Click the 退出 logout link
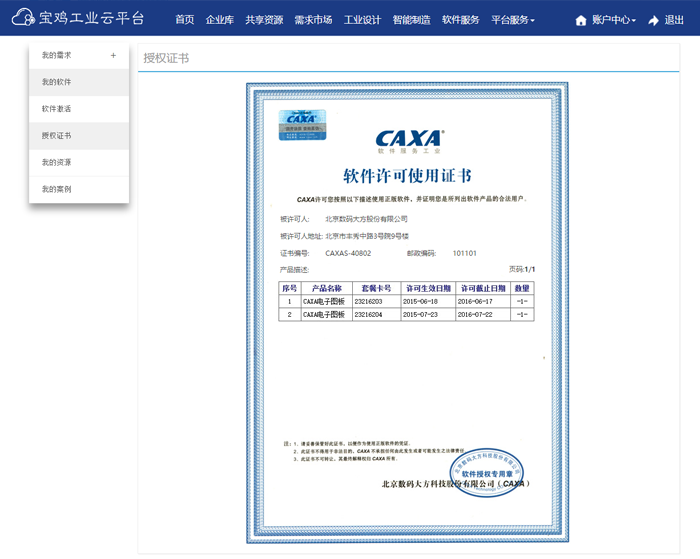 (x=674, y=20)
